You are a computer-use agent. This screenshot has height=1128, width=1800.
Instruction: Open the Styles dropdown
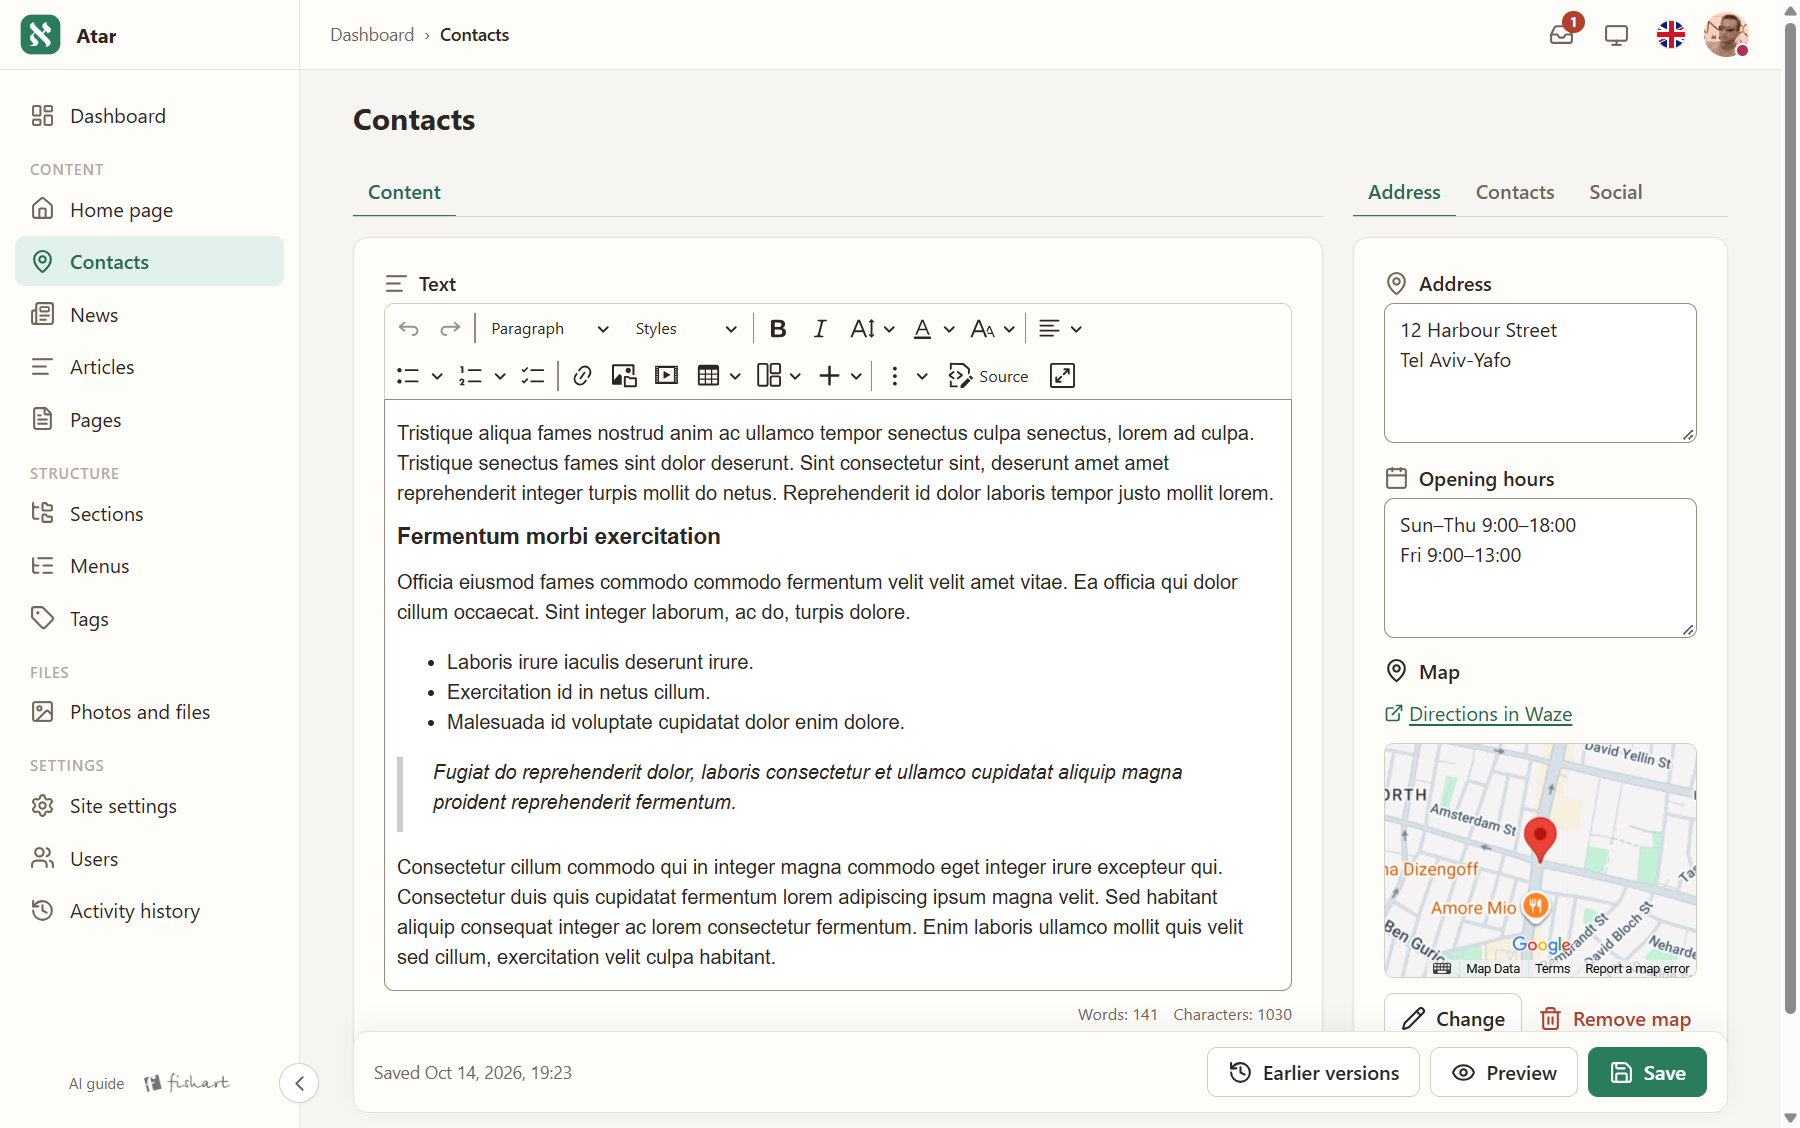point(685,329)
